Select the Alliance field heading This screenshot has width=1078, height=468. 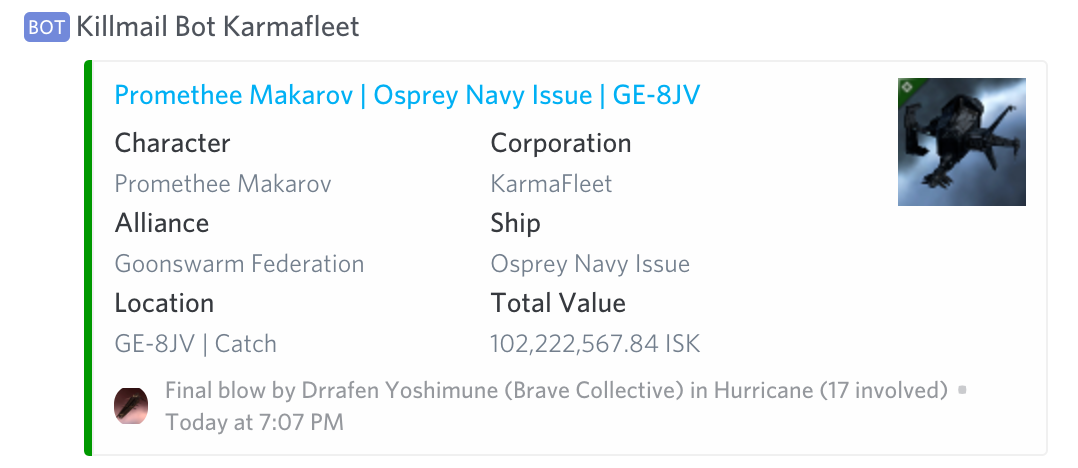click(x=162, y=223)
